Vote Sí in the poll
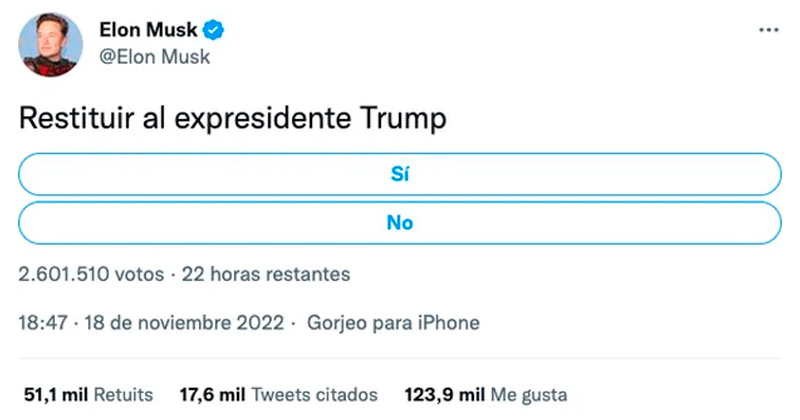This screenshot has width=800, height=420. pos(400,174)
